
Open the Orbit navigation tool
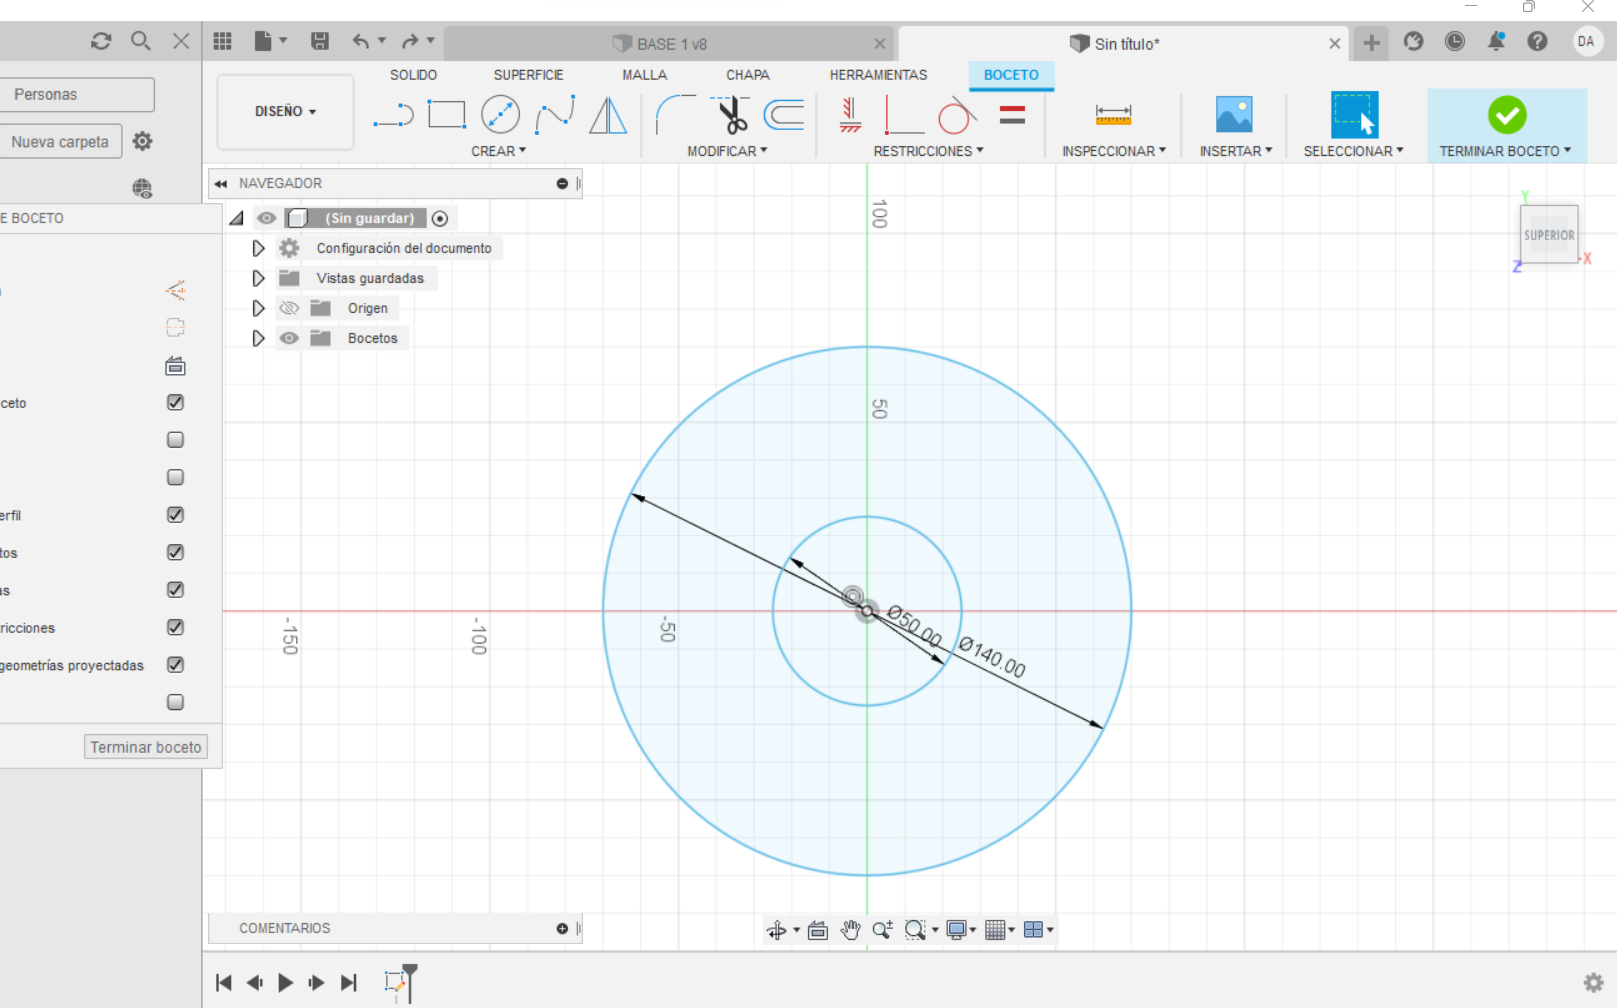click(x=777, y=930)
